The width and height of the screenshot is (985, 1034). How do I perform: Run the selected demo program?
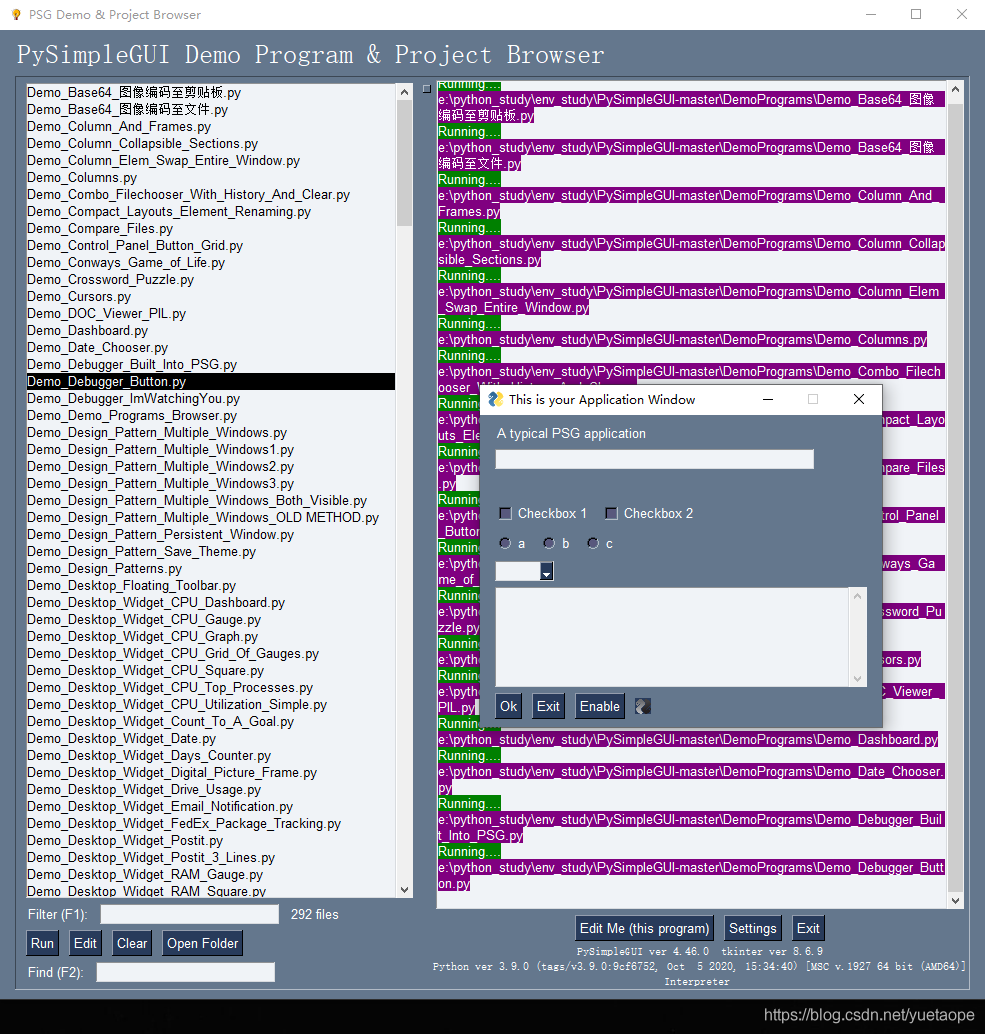click(x=42, y=943)
